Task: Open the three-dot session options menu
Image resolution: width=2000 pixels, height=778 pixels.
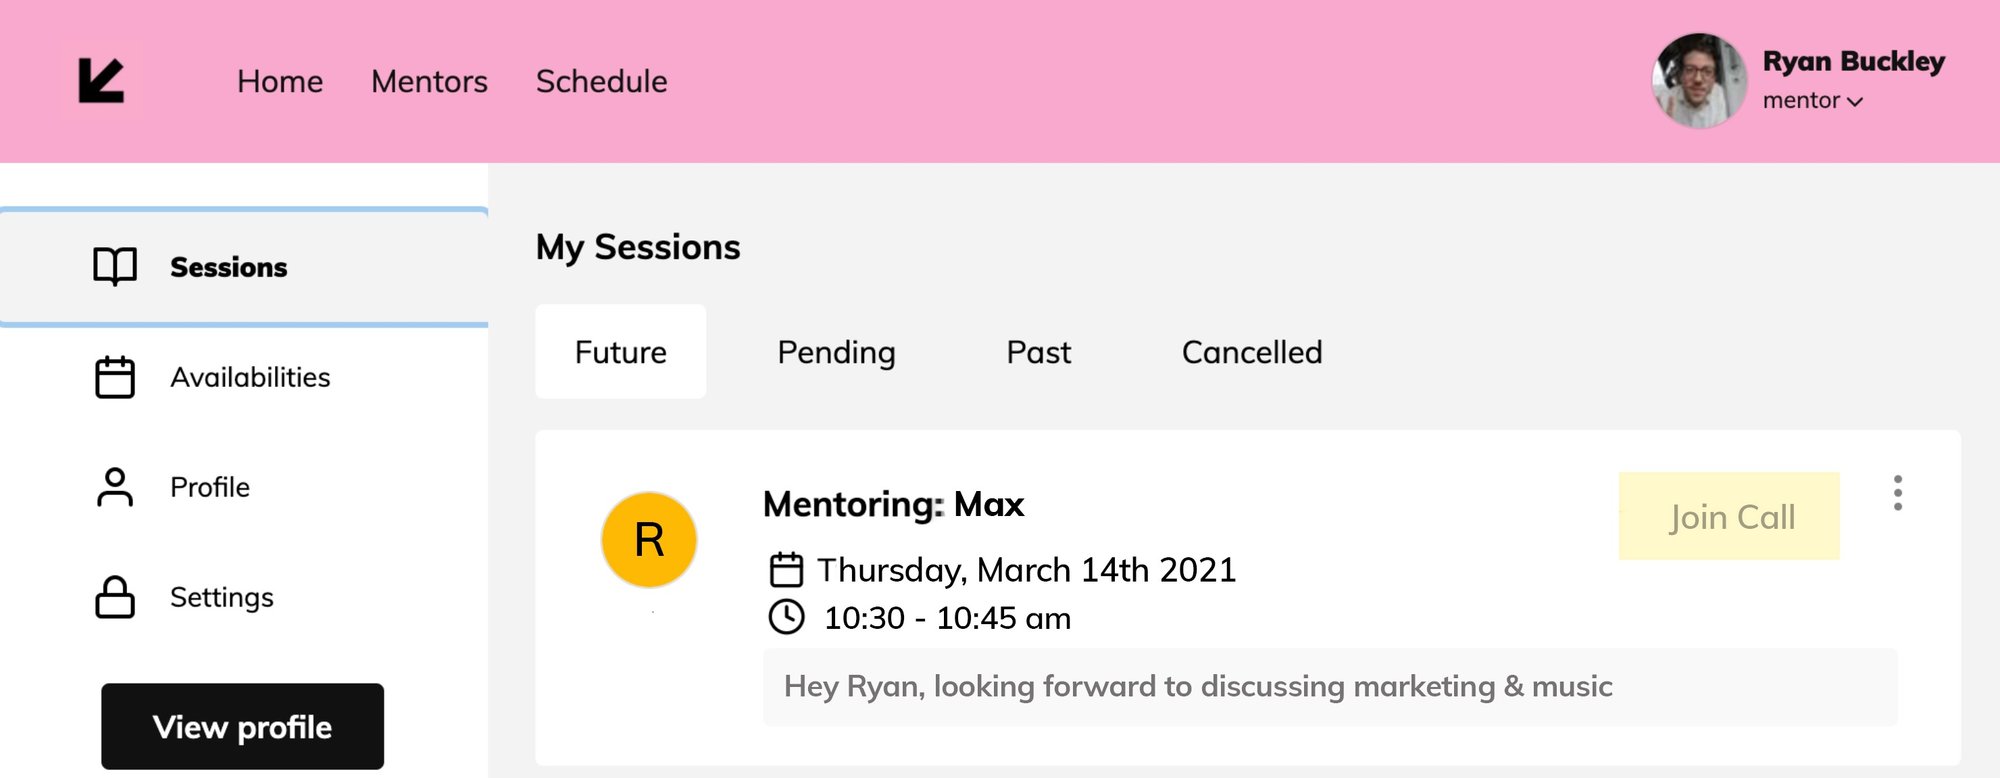Action: (1897, 493)
